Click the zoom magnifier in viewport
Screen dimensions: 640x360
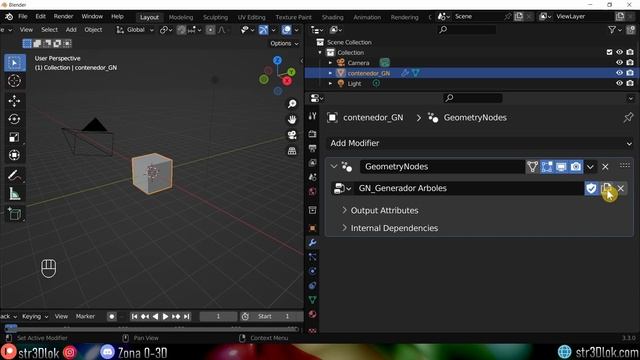292,104
